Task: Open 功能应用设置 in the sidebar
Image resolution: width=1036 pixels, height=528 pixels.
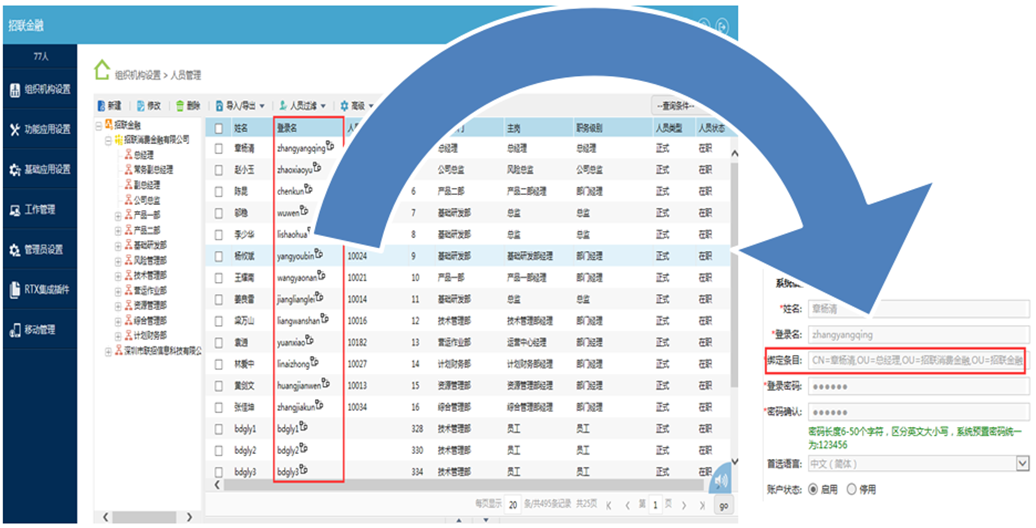Action: [x=40, y=129]
